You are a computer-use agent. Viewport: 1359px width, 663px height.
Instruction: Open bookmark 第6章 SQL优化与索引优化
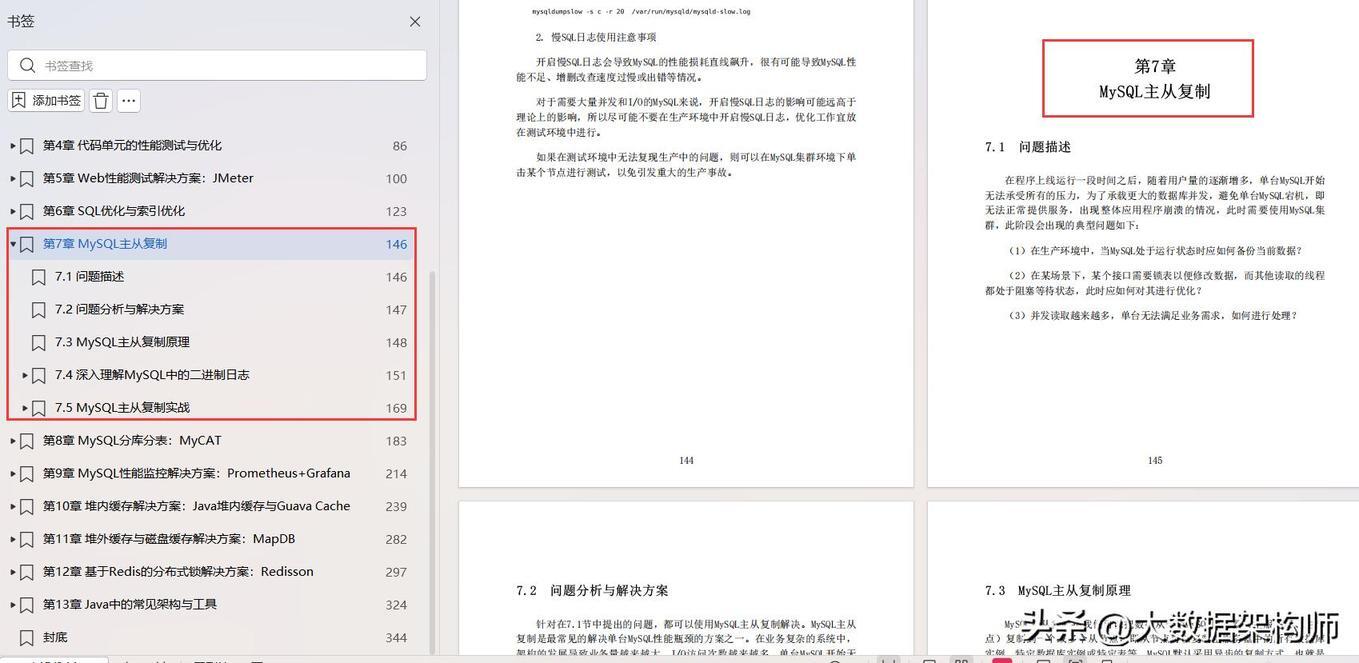click(114, 211)
